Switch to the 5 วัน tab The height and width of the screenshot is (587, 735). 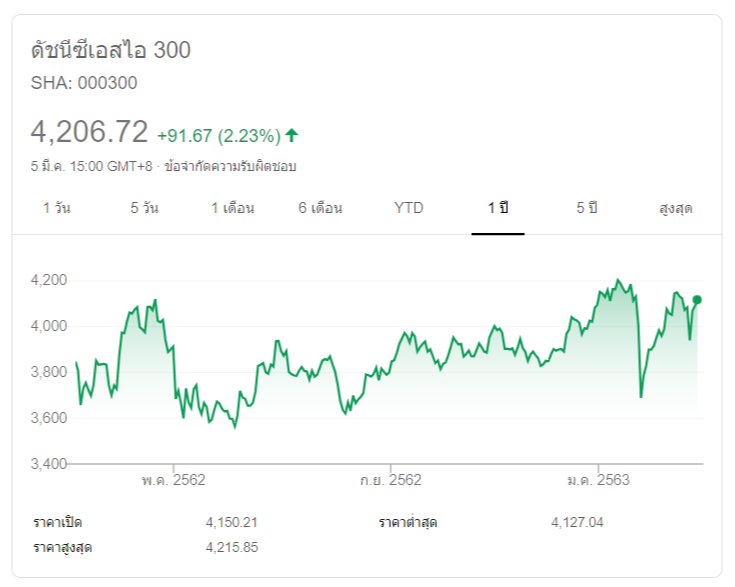coord(144,208)
